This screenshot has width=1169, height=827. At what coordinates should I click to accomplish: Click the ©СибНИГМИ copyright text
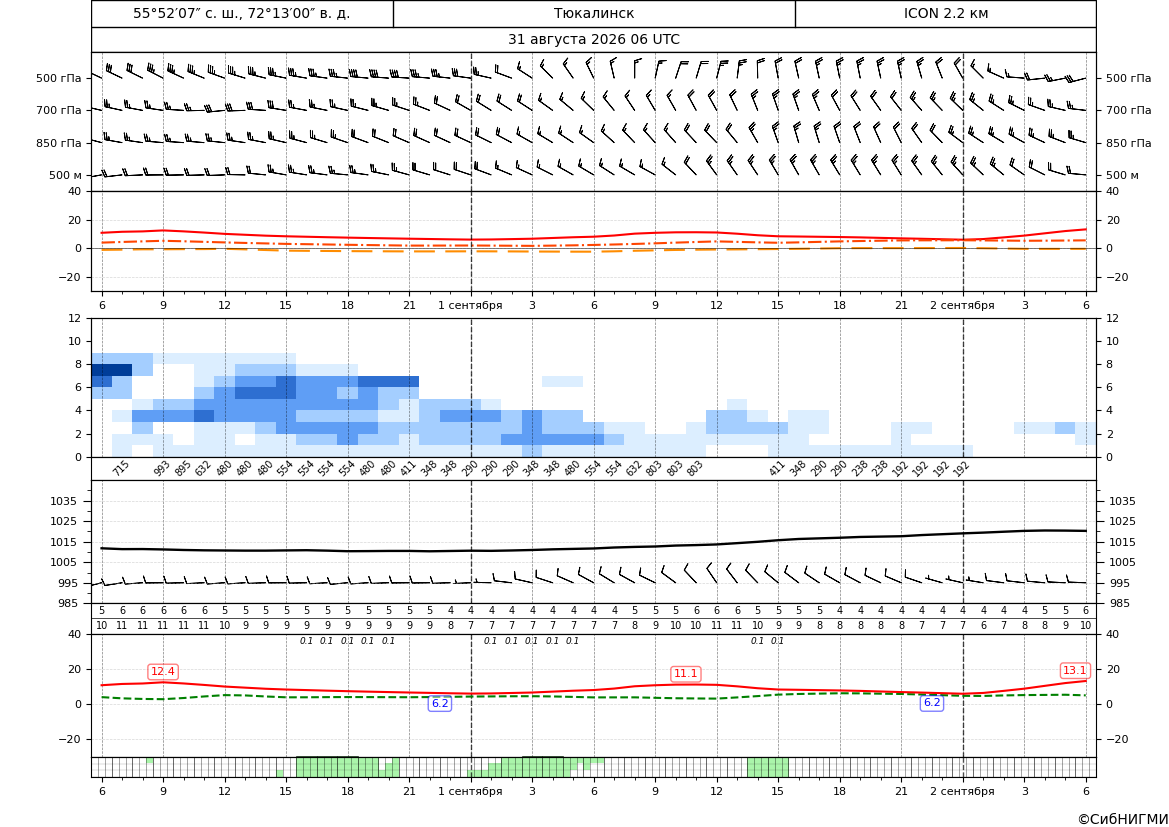[1123, 819]
